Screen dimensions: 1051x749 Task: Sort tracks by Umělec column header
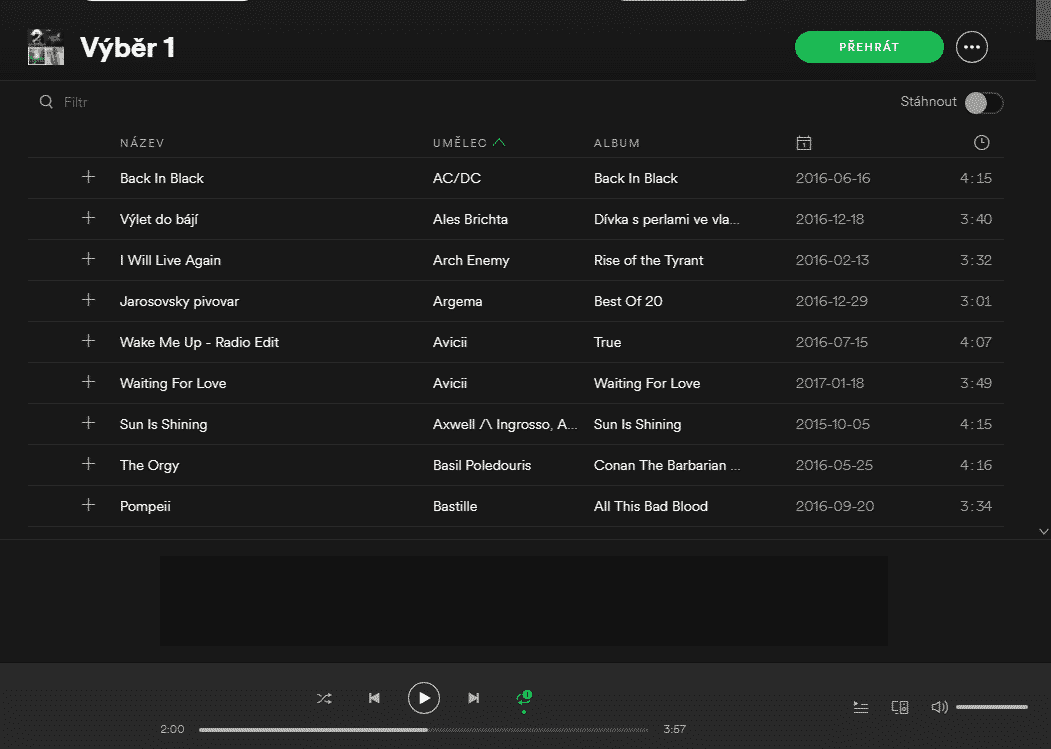[460, 143]
